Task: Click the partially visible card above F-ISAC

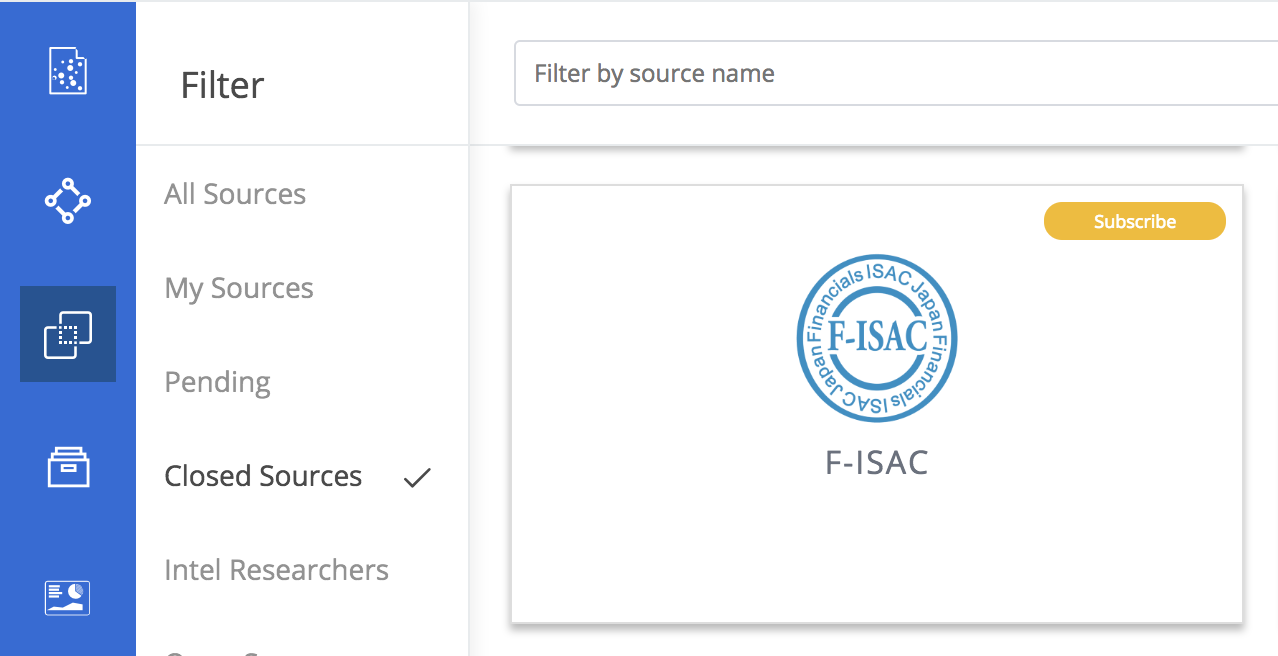Action: coord(877,149)
